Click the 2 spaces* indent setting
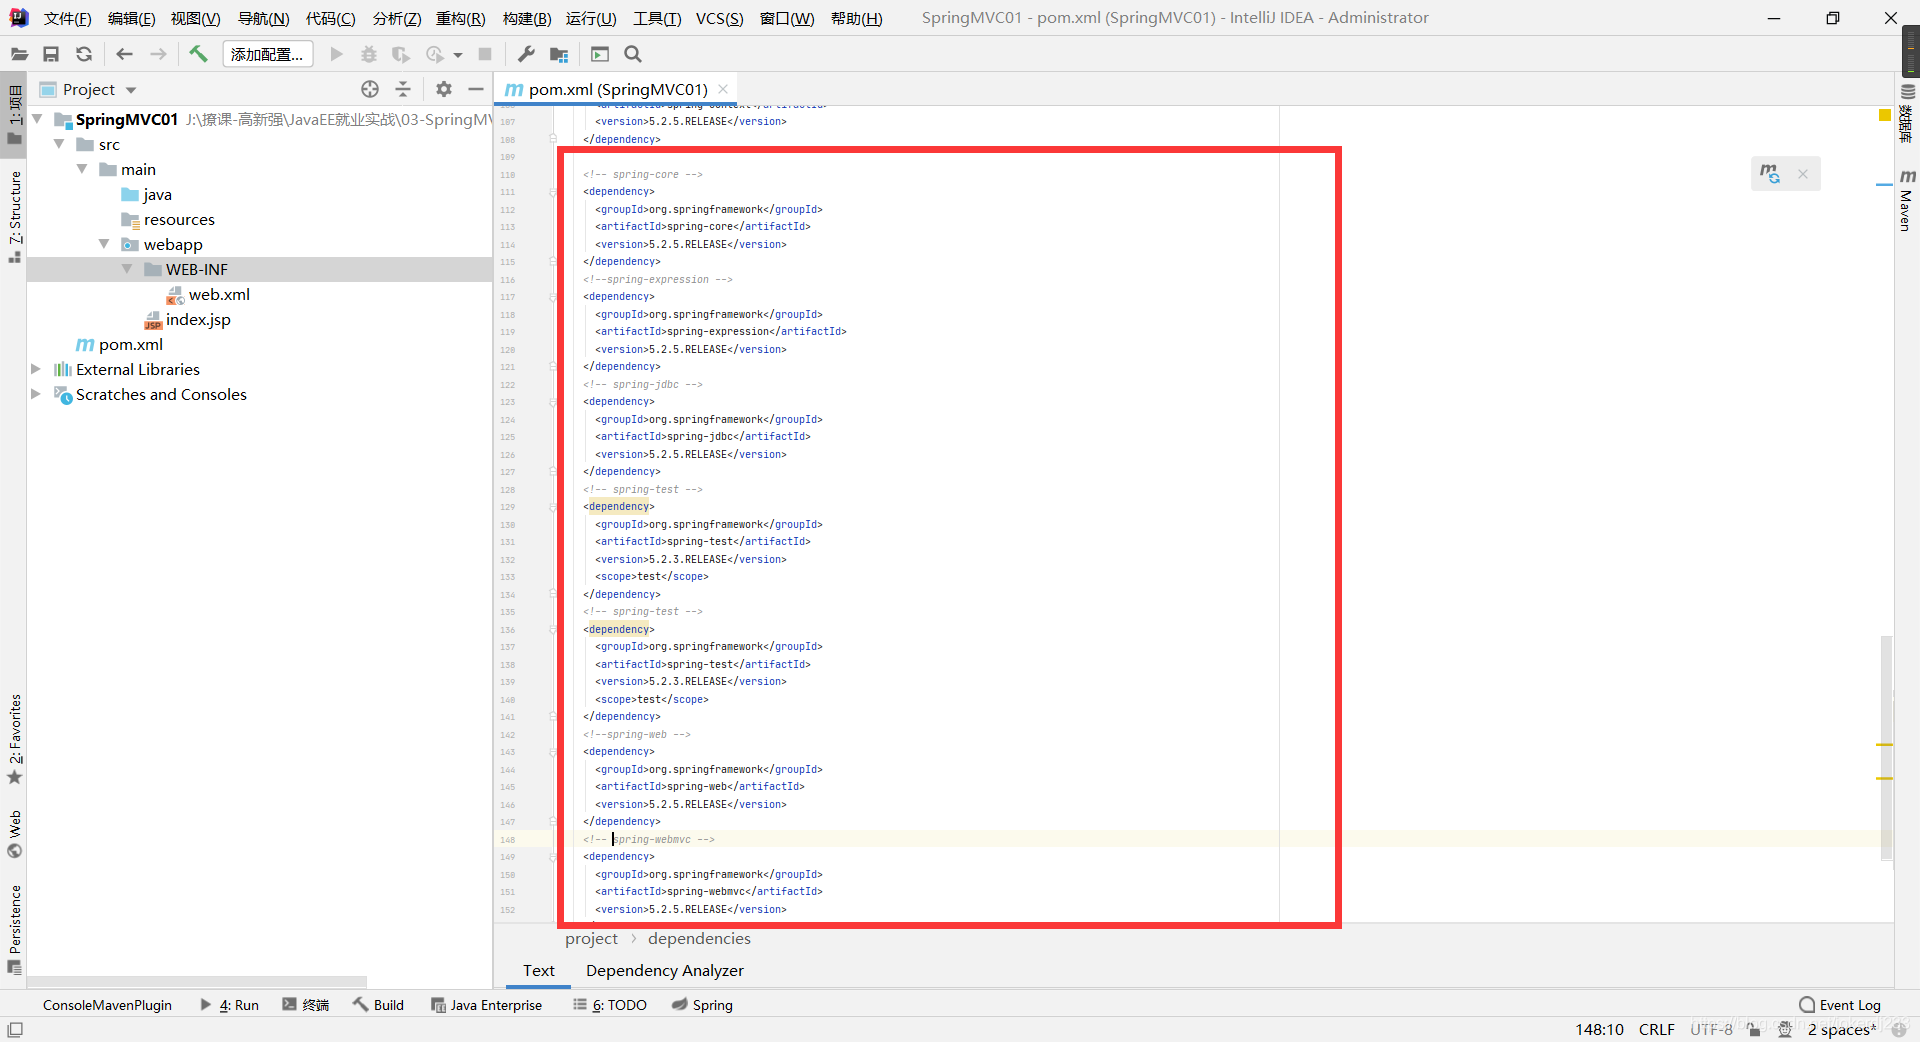1920x1042 pixels. point(1841,1029)
